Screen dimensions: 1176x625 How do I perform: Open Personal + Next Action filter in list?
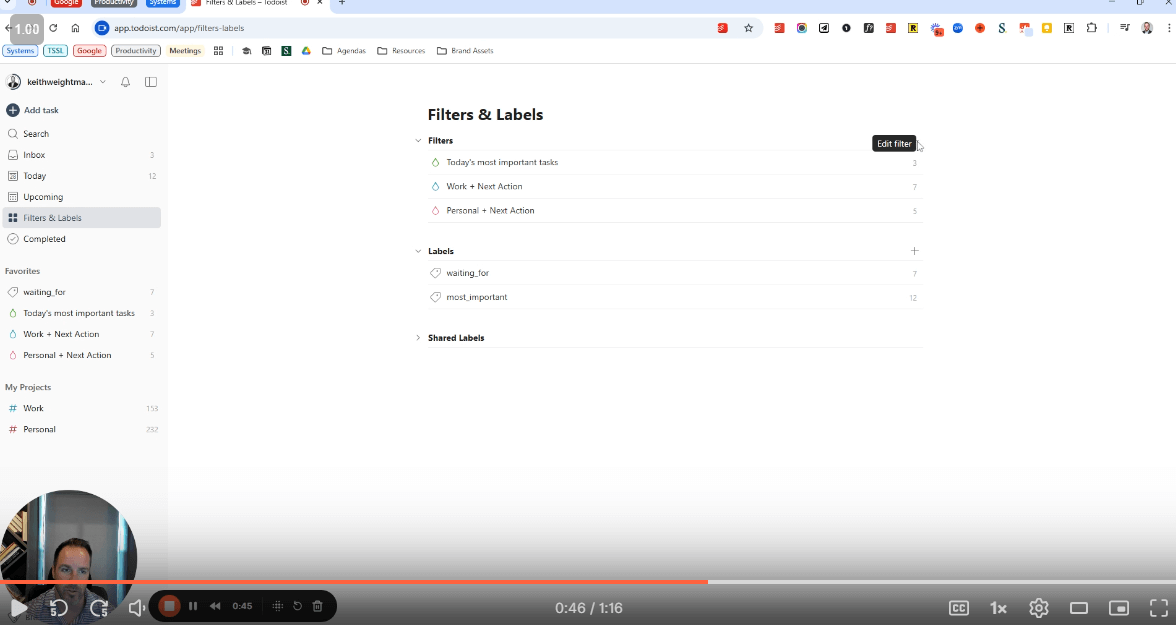coord(674,211)
